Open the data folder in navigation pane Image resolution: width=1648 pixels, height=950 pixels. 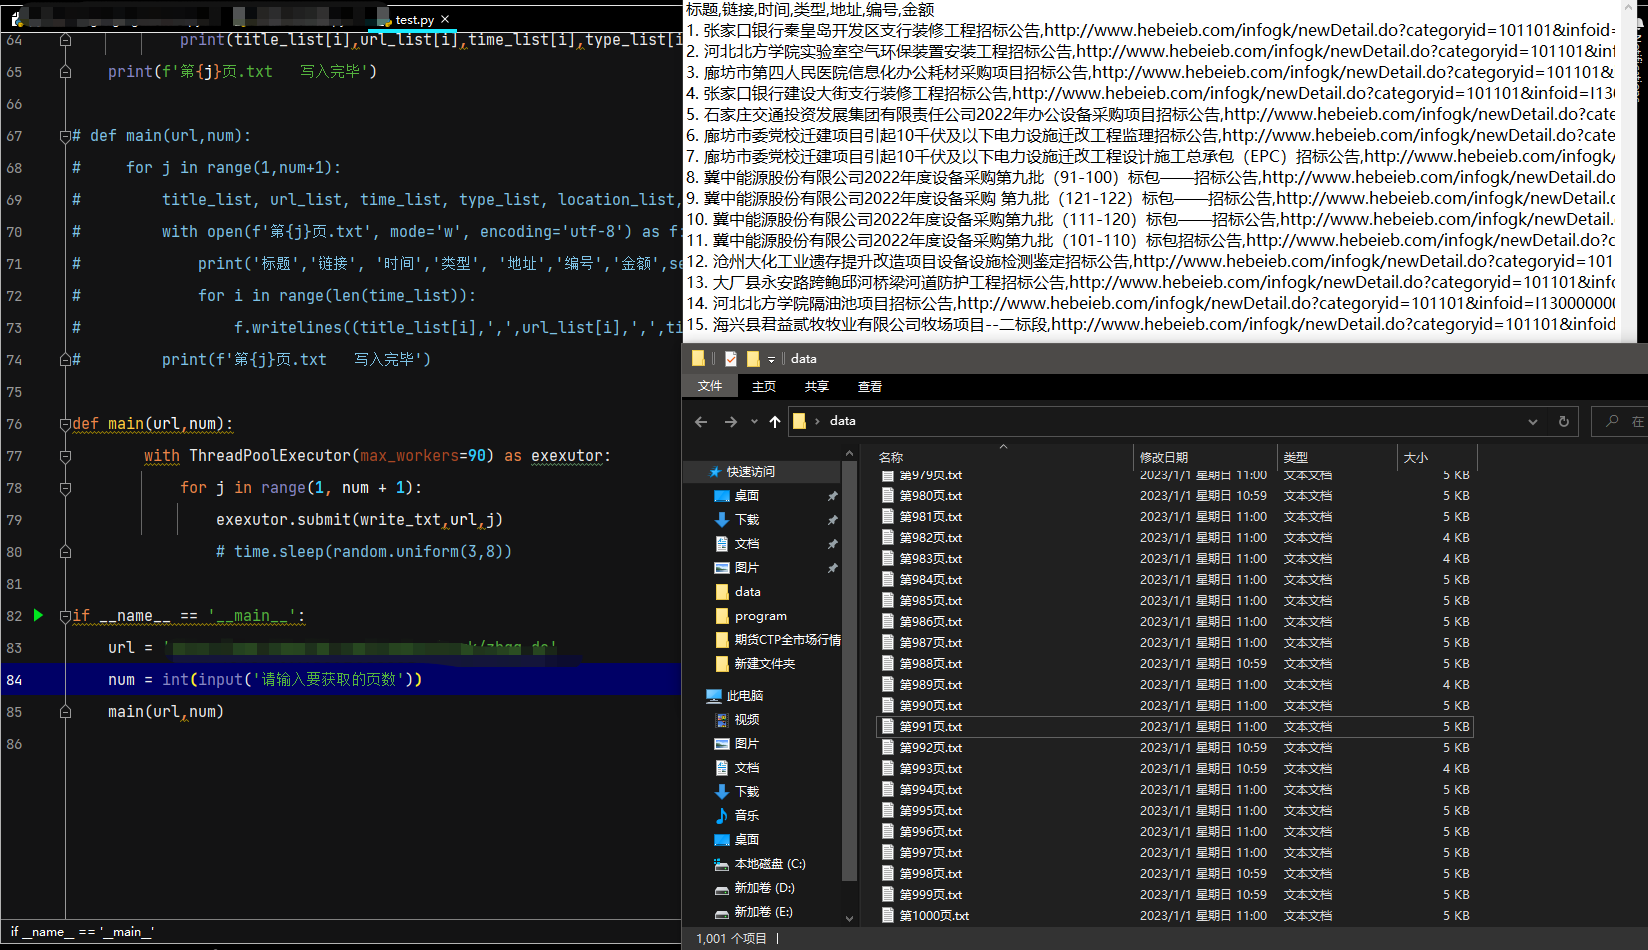pyautogui.click(x=747, y=592)
